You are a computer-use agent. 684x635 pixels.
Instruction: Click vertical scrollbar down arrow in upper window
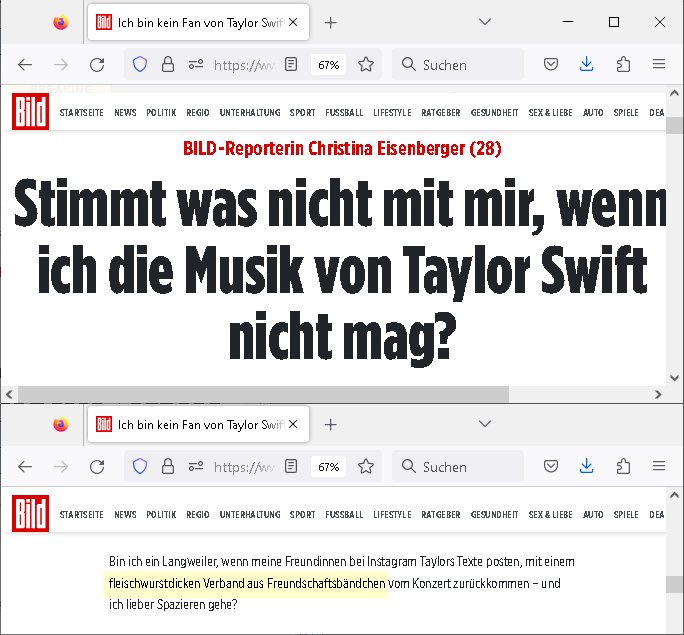674,378
